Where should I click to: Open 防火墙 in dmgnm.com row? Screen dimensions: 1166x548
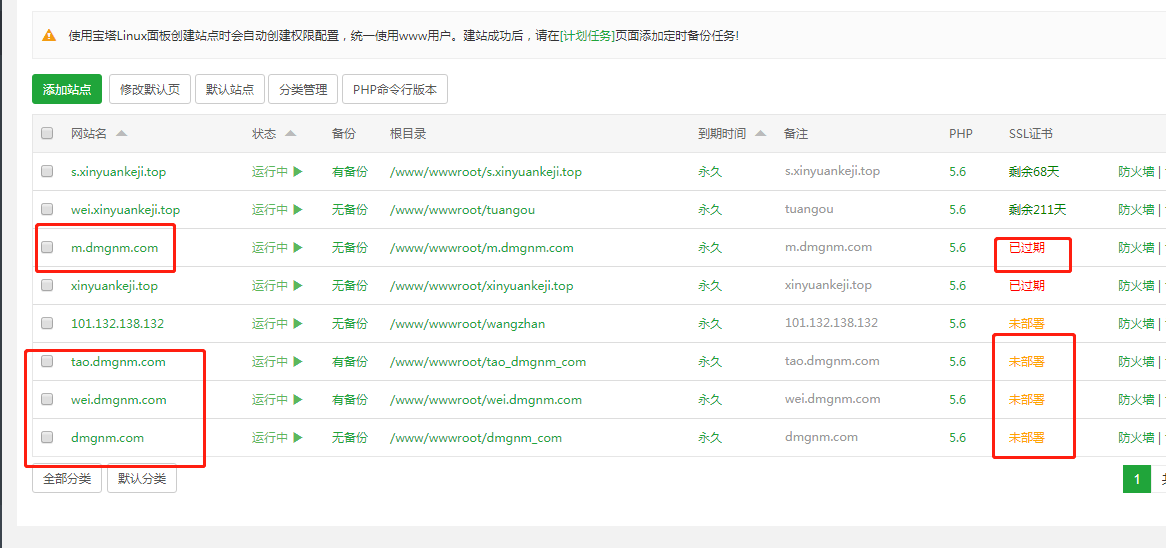[1136, 437]
